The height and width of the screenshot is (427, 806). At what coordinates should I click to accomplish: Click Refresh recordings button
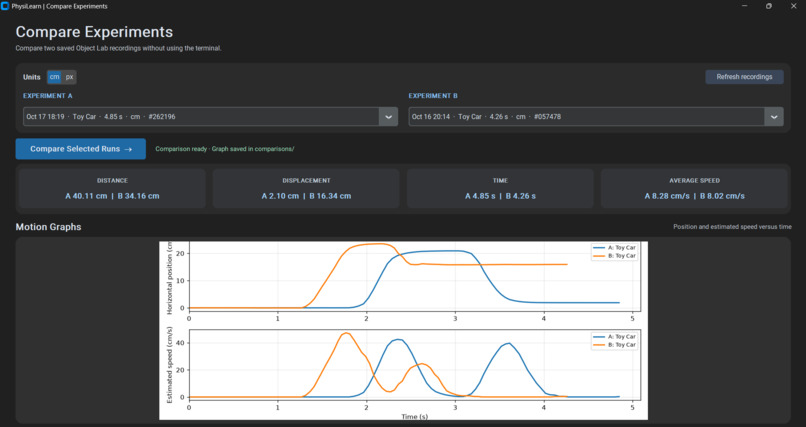[x=744, y=77]
